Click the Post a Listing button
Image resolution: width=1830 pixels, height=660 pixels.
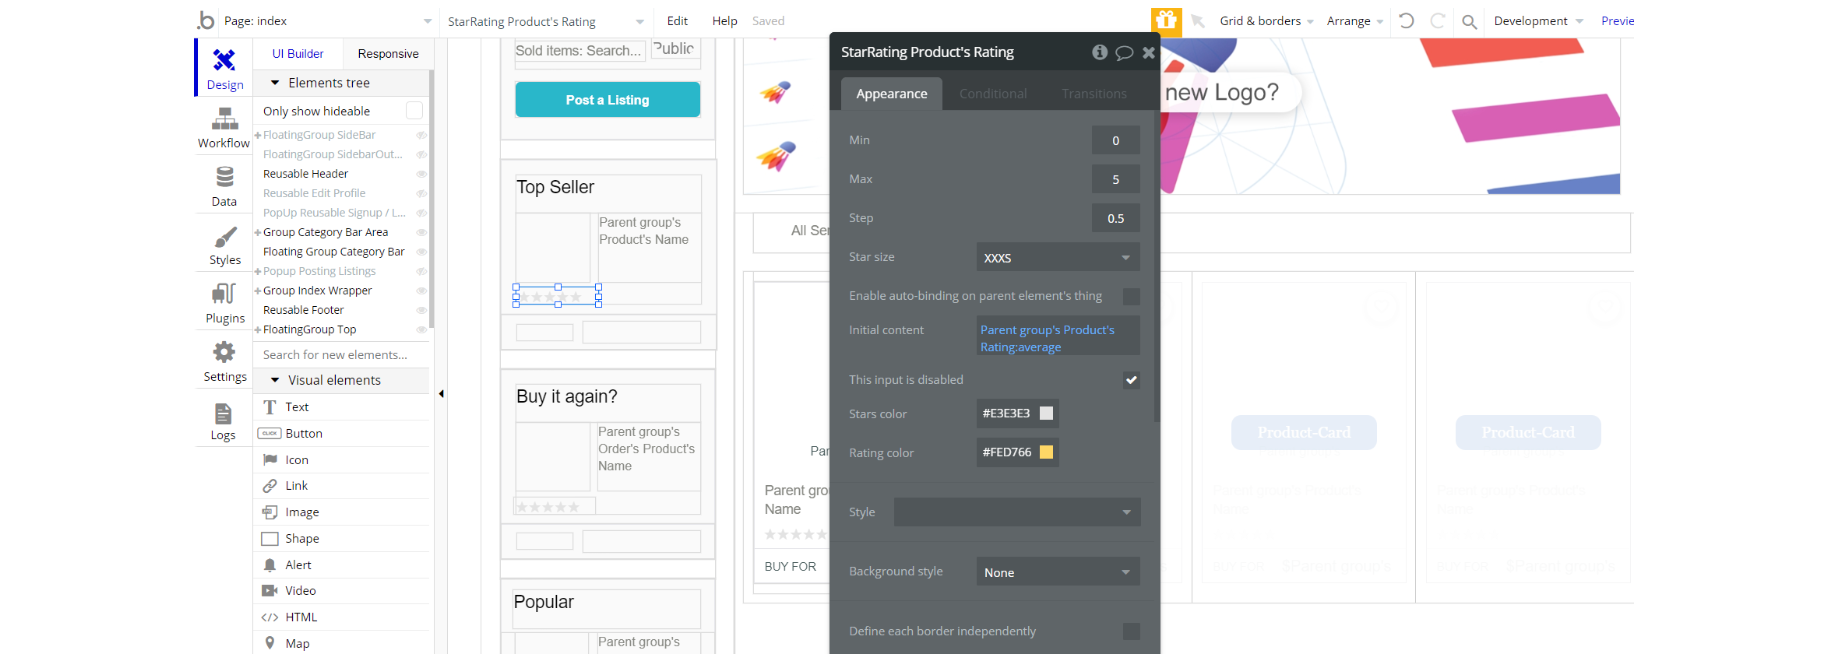click(607, 100)
